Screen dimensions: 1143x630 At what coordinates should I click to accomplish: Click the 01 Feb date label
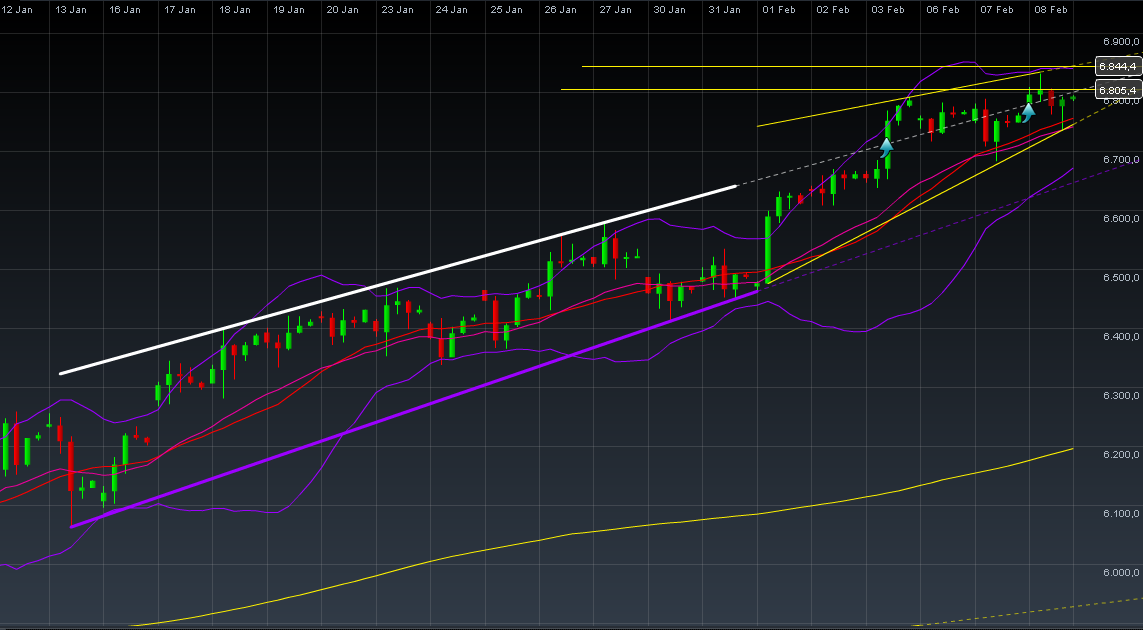(778, 9)
